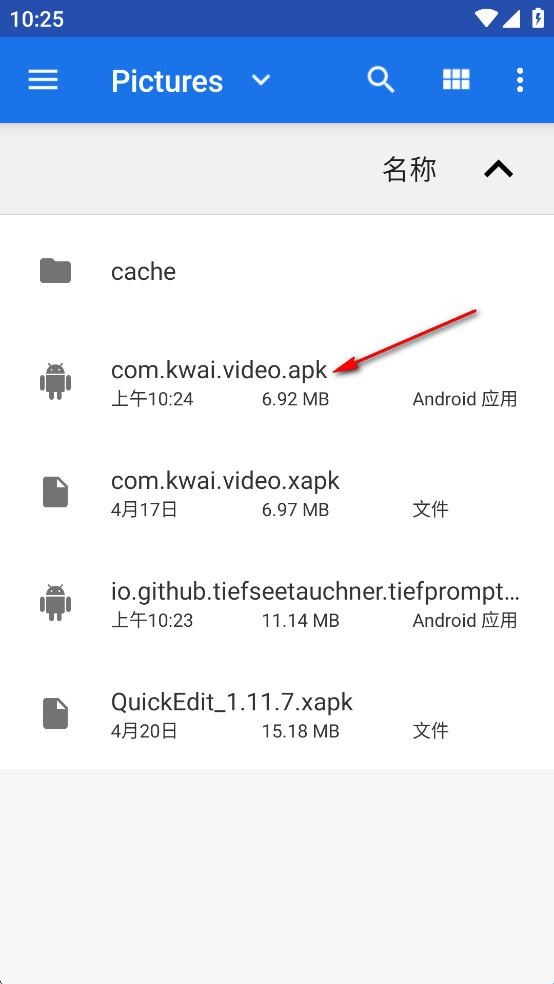Viewport: 554px width, 984px height.
Task: Open io.github.tiefseetauchner.tiefprompt APK
Action: [277, 602]
